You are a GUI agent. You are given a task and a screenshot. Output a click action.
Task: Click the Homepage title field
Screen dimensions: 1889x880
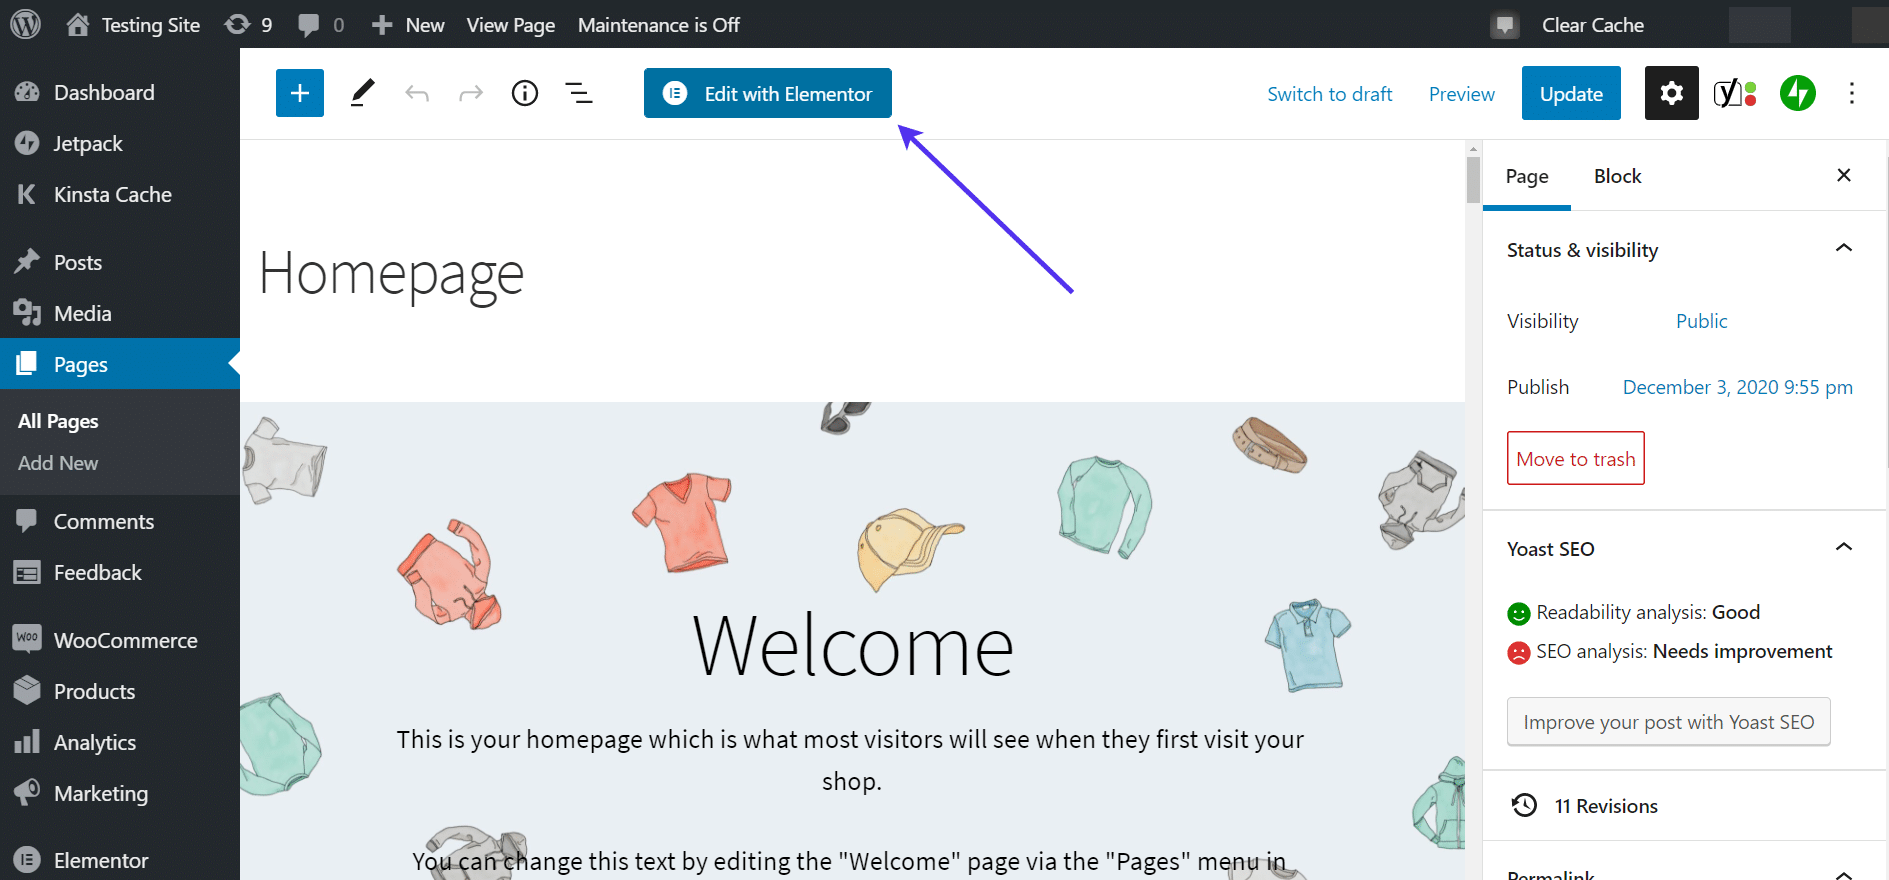point(391,273)
